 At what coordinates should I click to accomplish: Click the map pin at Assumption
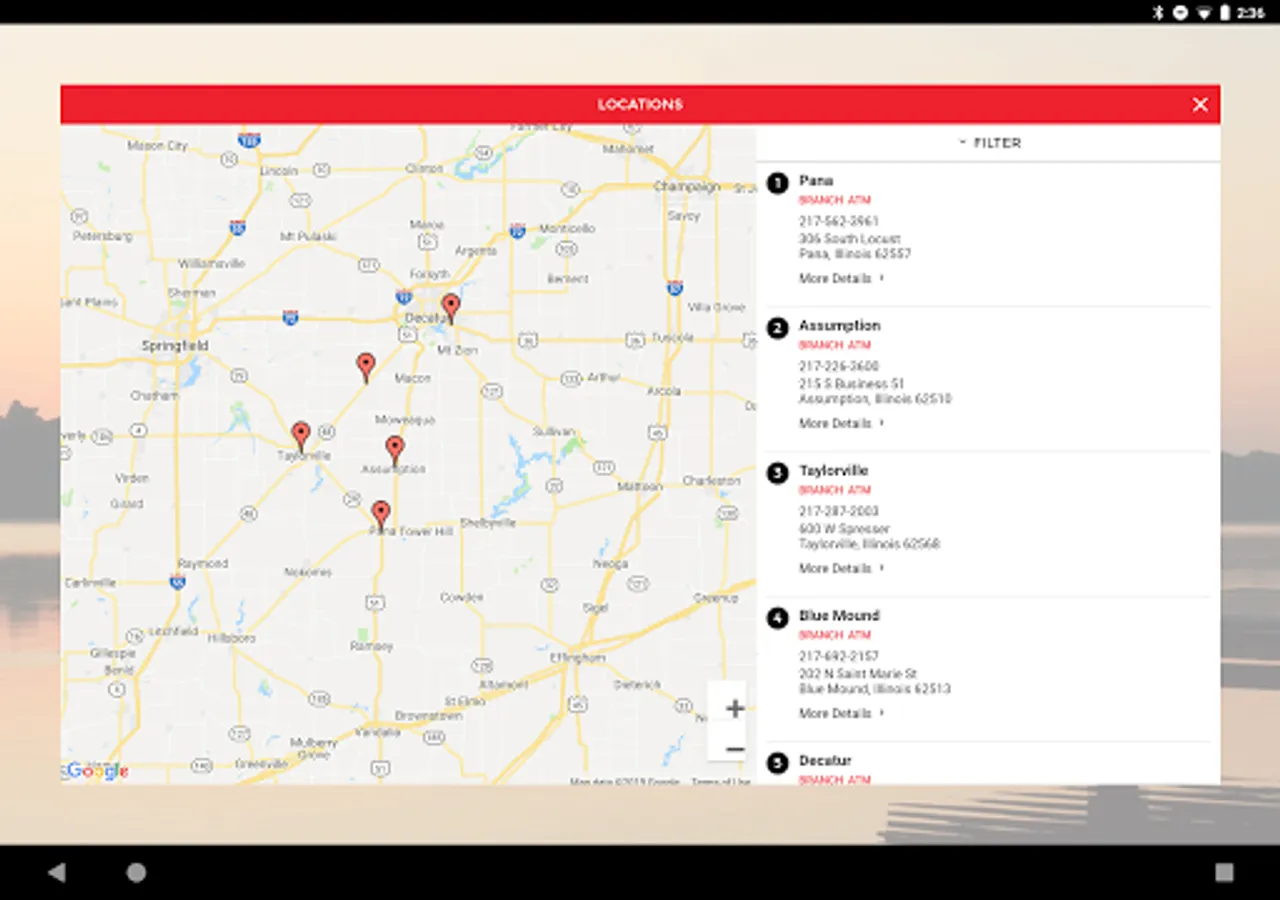coord(395,450)
